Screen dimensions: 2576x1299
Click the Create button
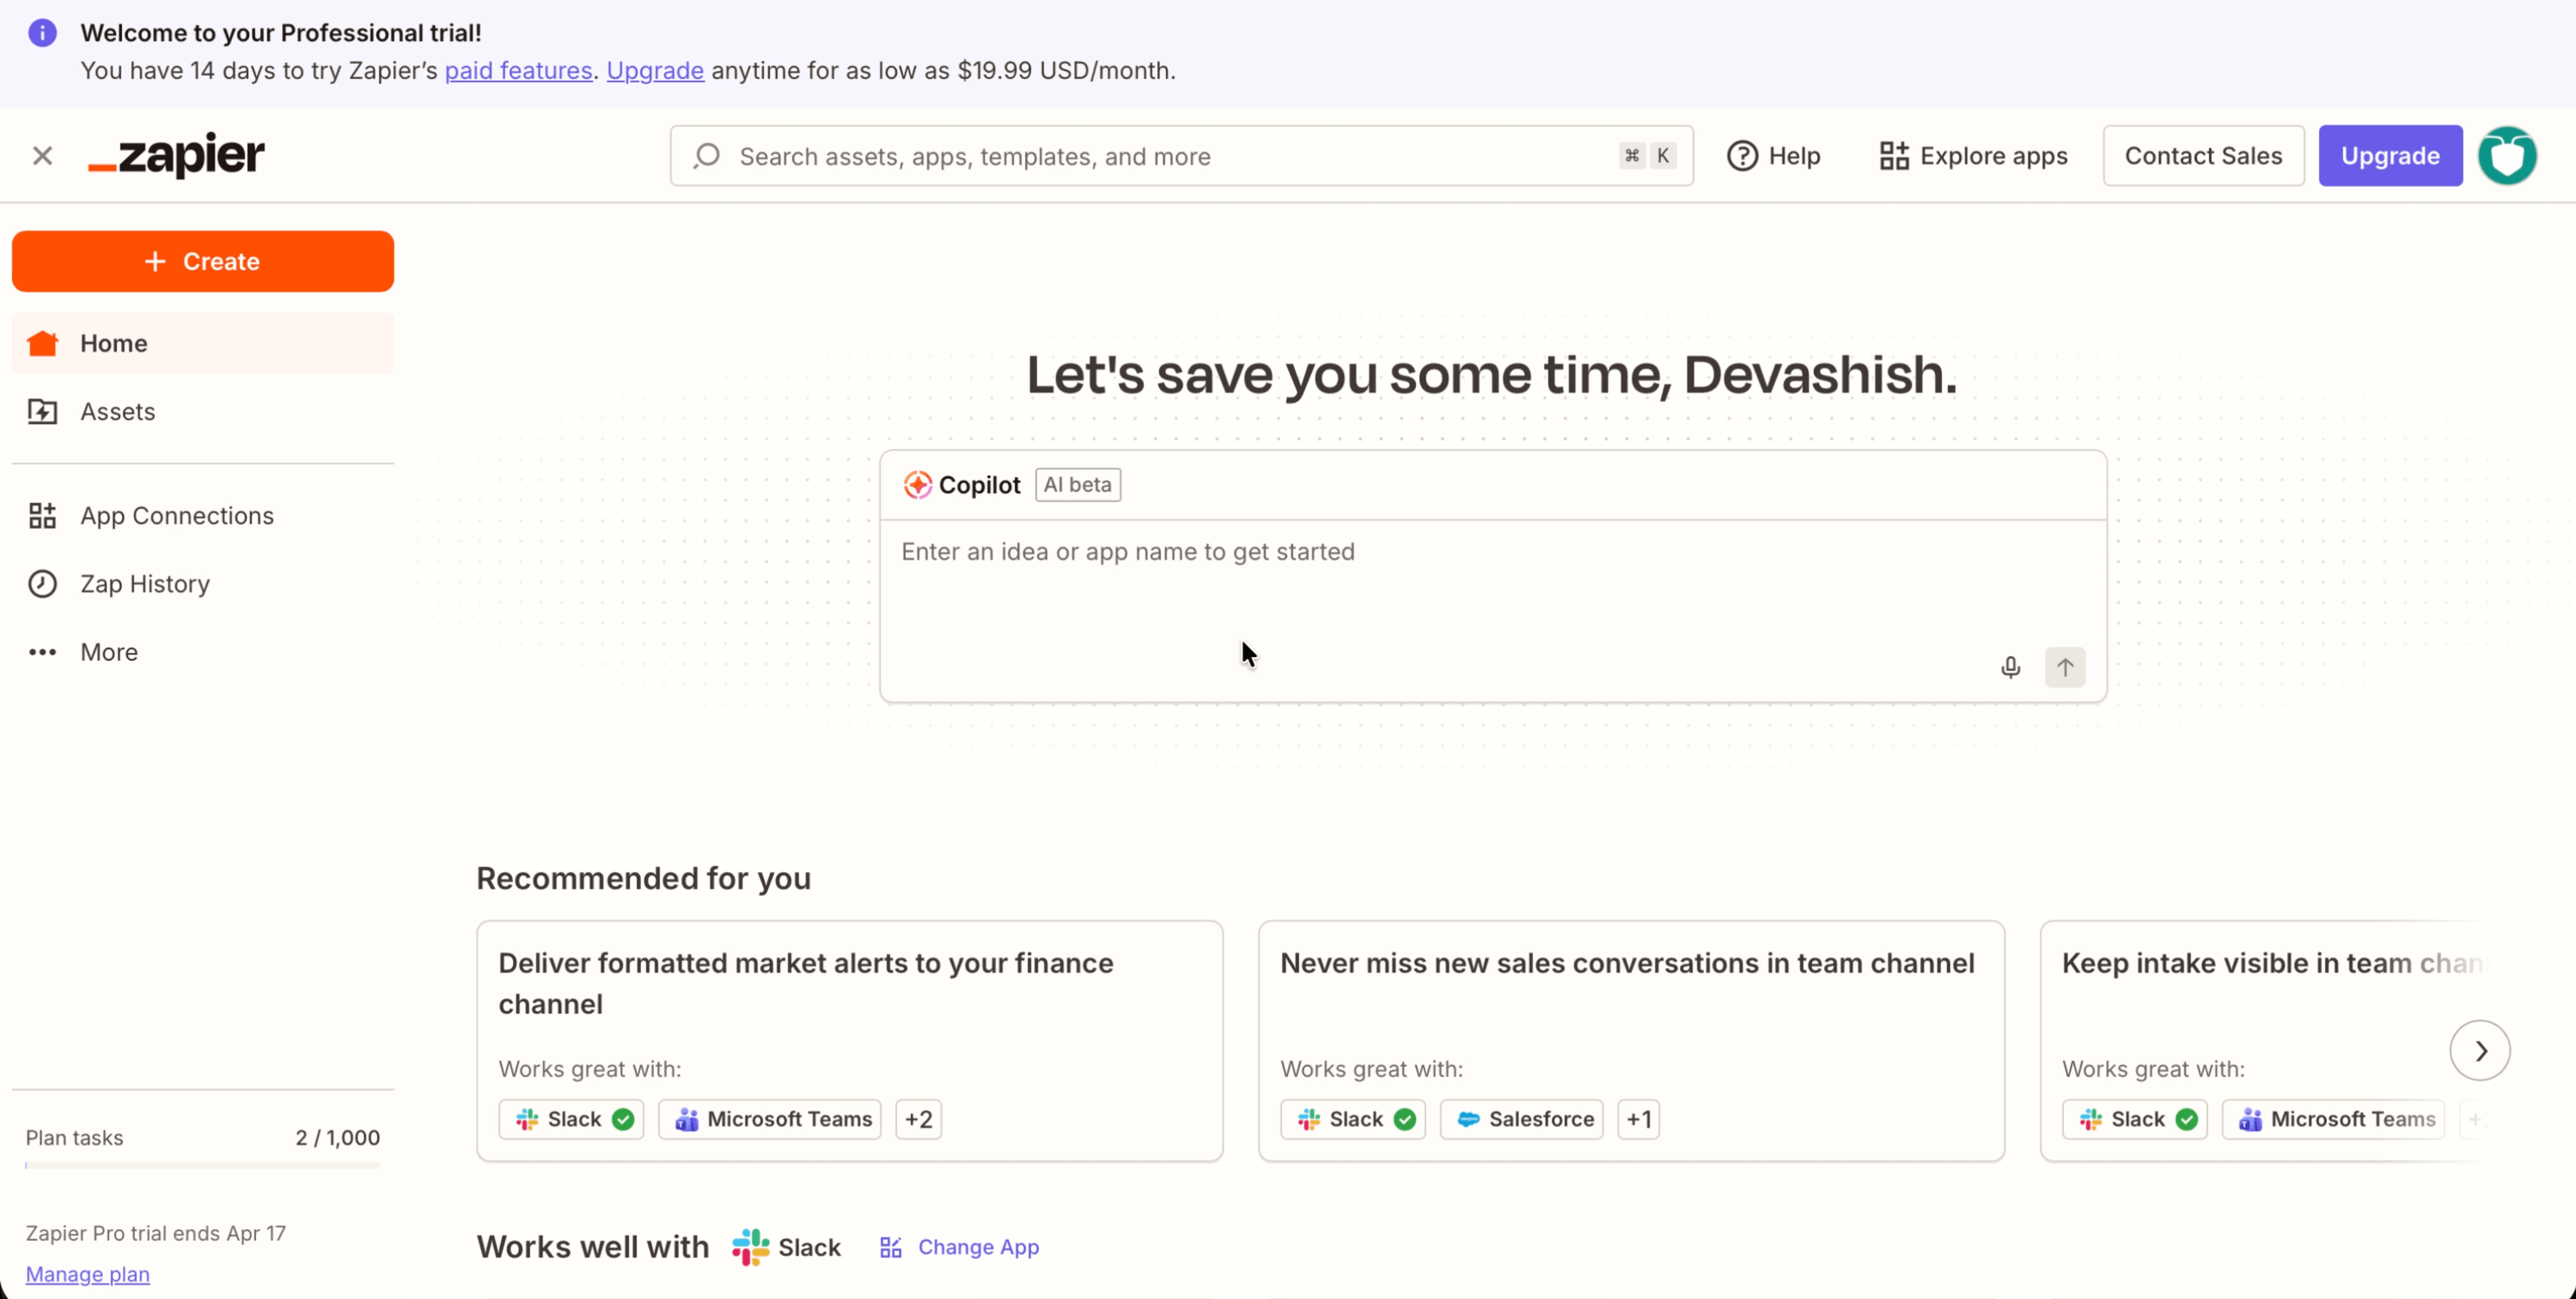(202, 261)
